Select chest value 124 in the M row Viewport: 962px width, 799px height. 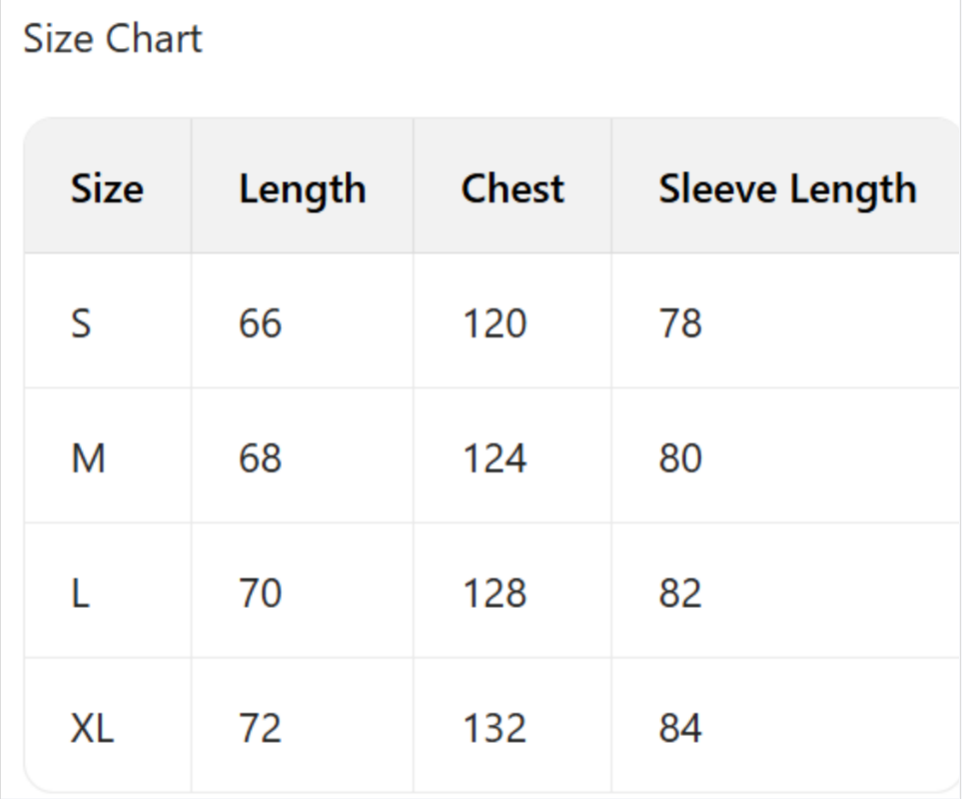pos(494,458)
